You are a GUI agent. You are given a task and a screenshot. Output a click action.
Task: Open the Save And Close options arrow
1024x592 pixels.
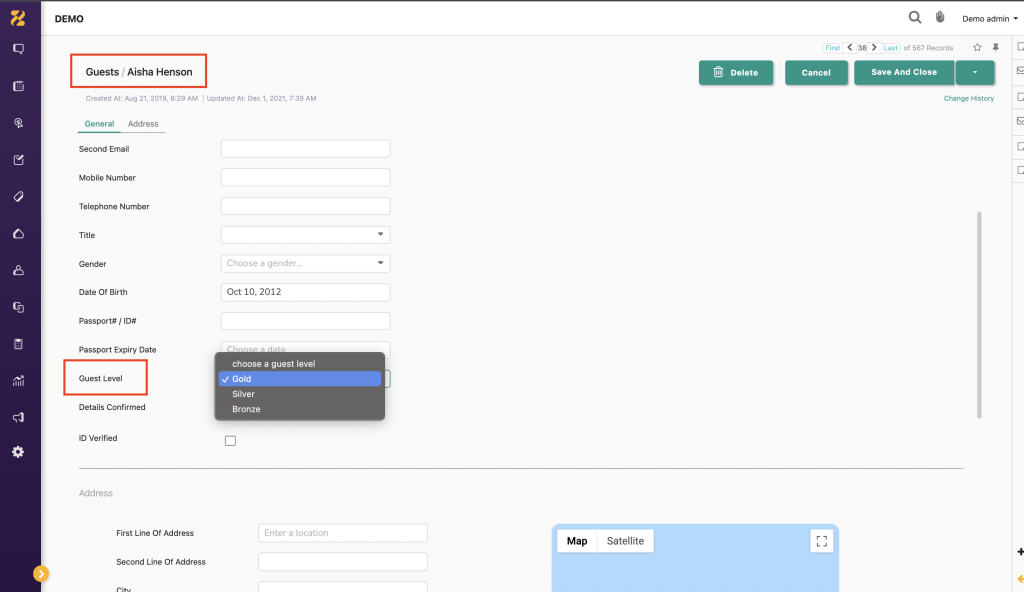click(975, 73)
